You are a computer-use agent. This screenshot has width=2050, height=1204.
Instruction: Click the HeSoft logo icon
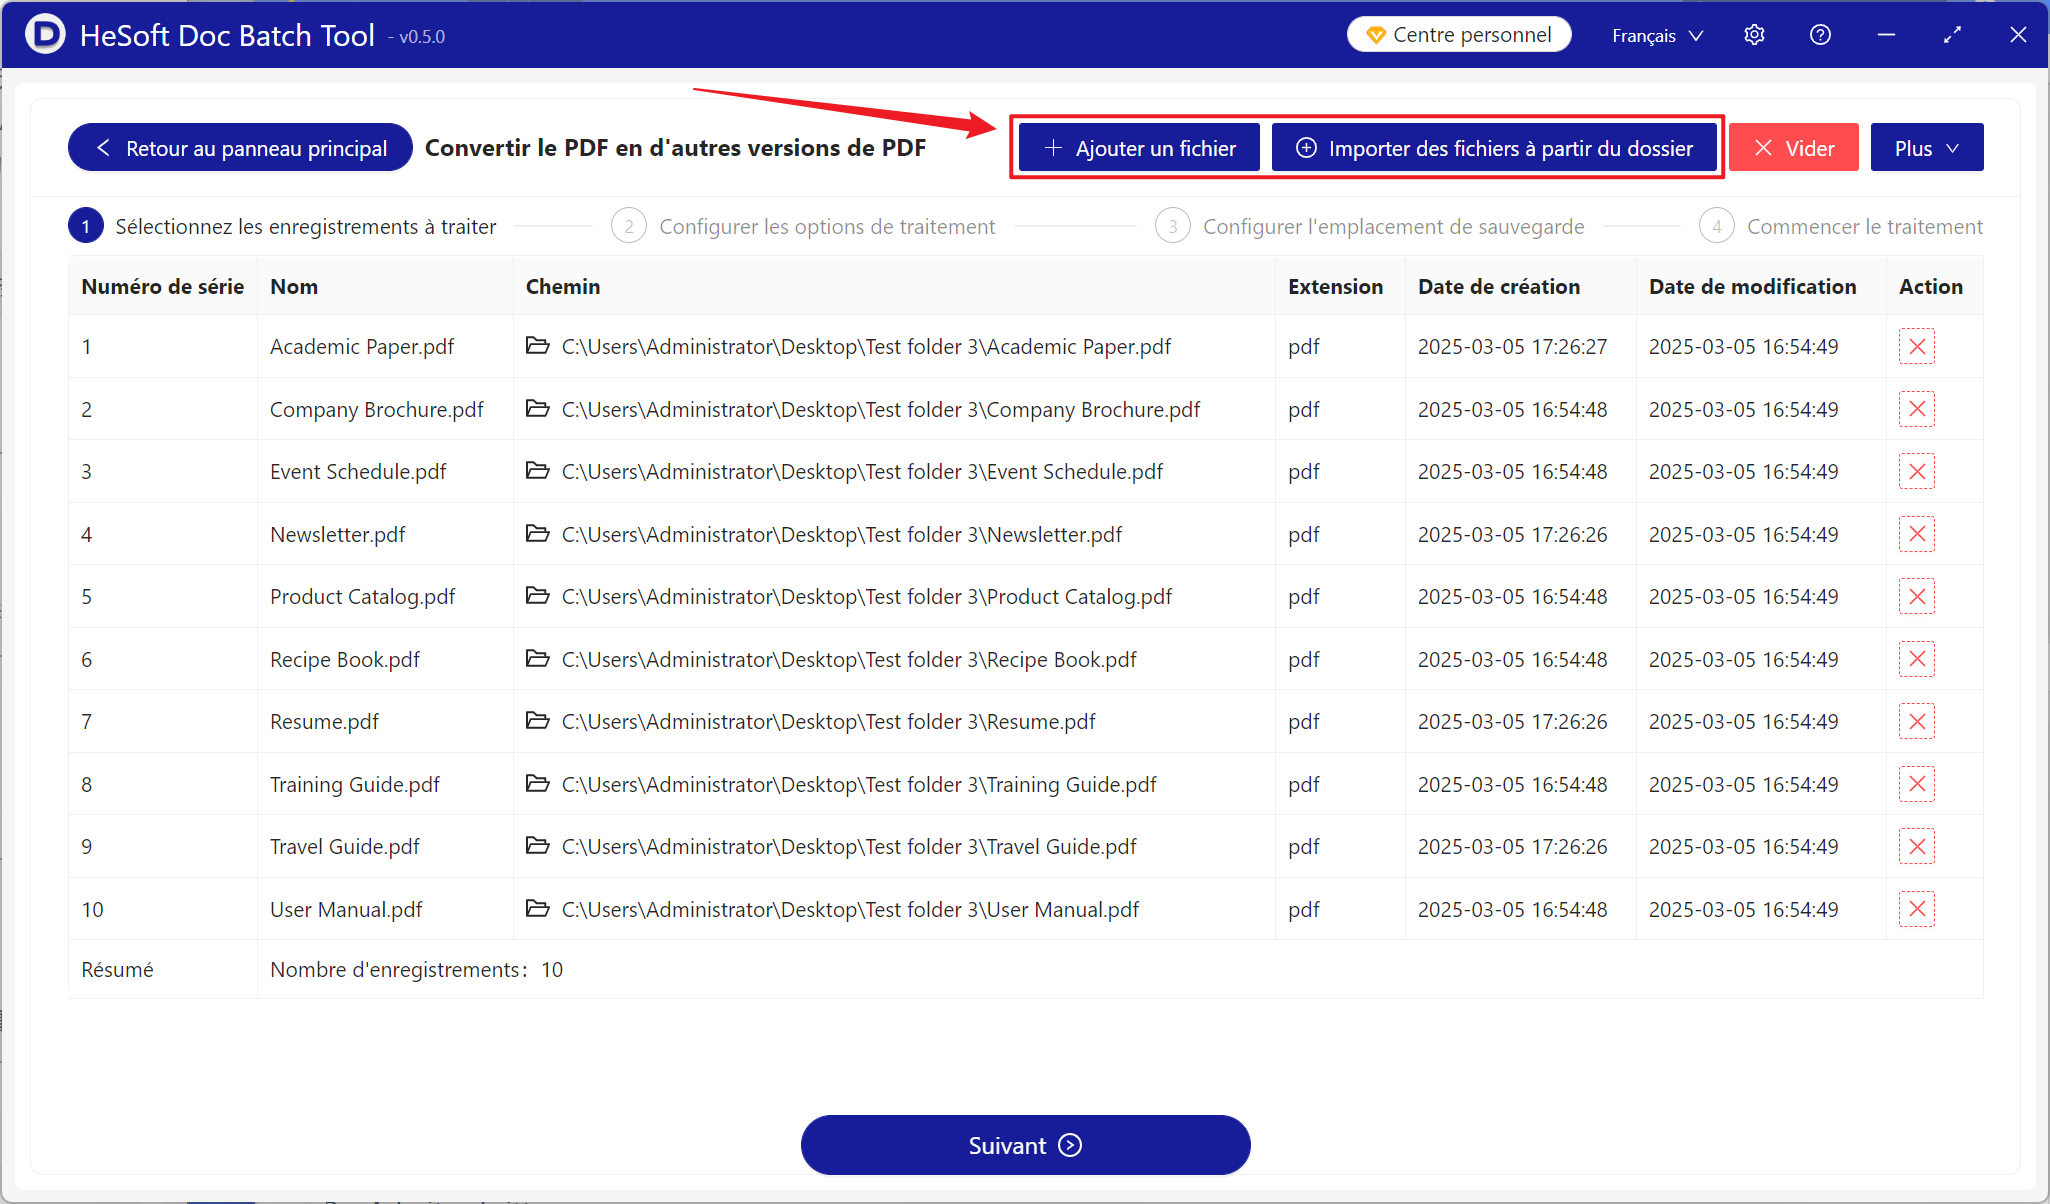tap(44, 34)
